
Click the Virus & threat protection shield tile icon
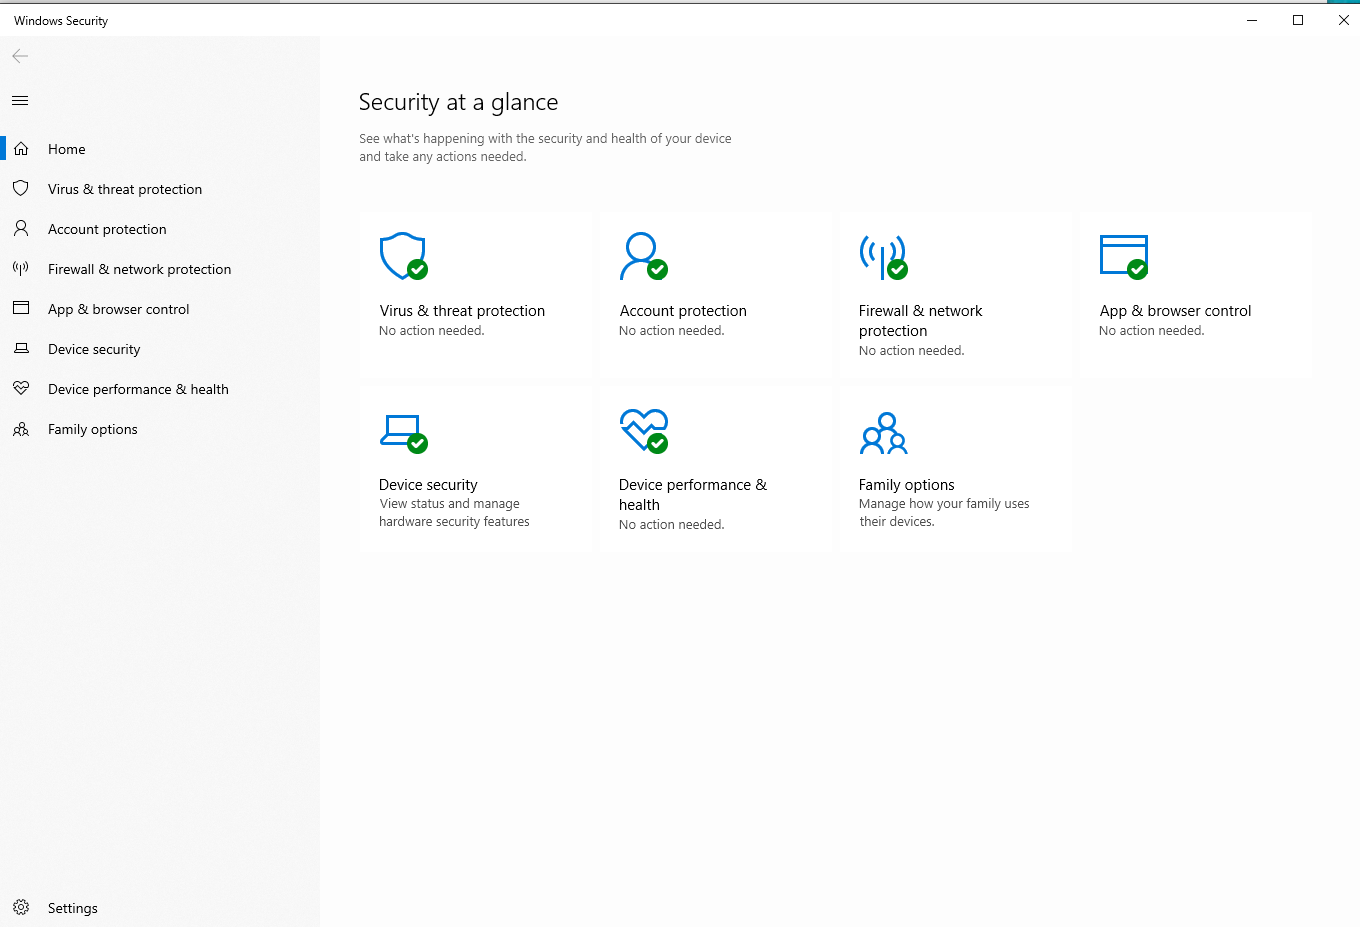(403, 256)
